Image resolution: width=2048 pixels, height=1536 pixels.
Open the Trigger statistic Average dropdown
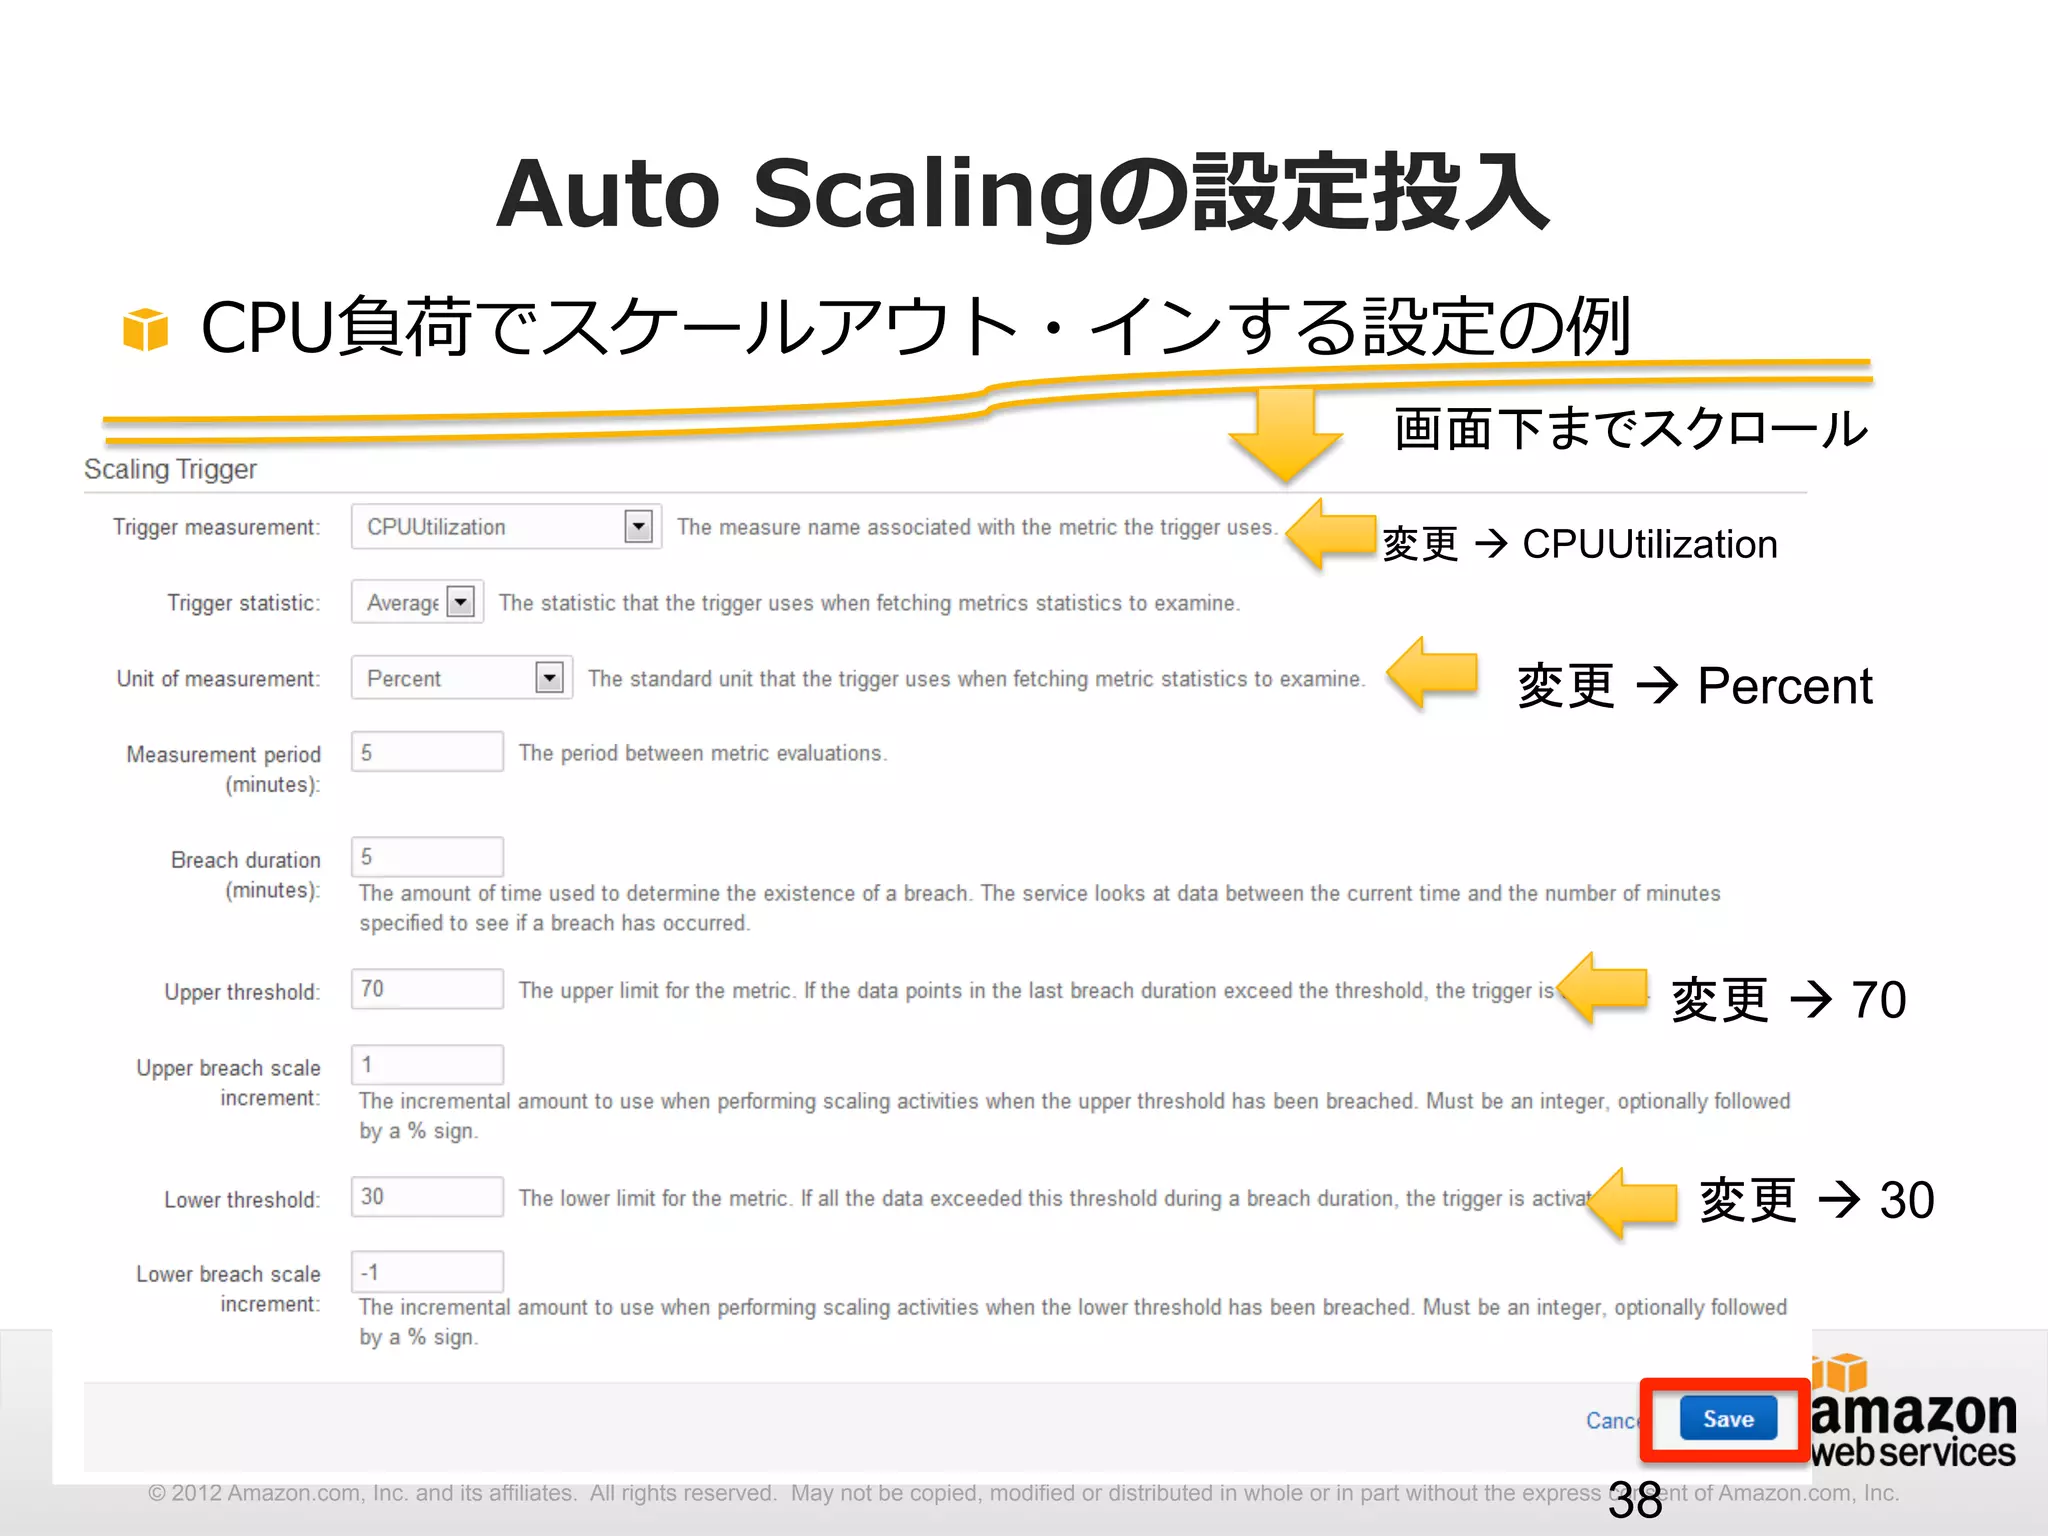[x=417, y=602]
